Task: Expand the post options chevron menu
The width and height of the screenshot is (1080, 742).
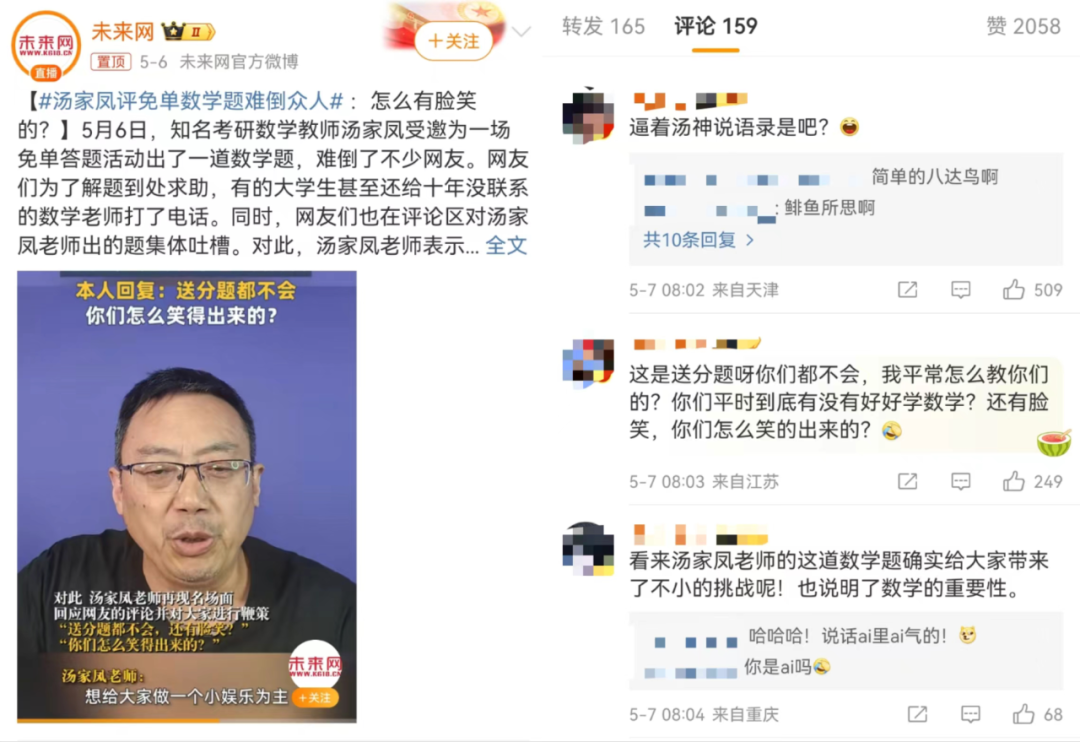Action: [x=521, y=32]
